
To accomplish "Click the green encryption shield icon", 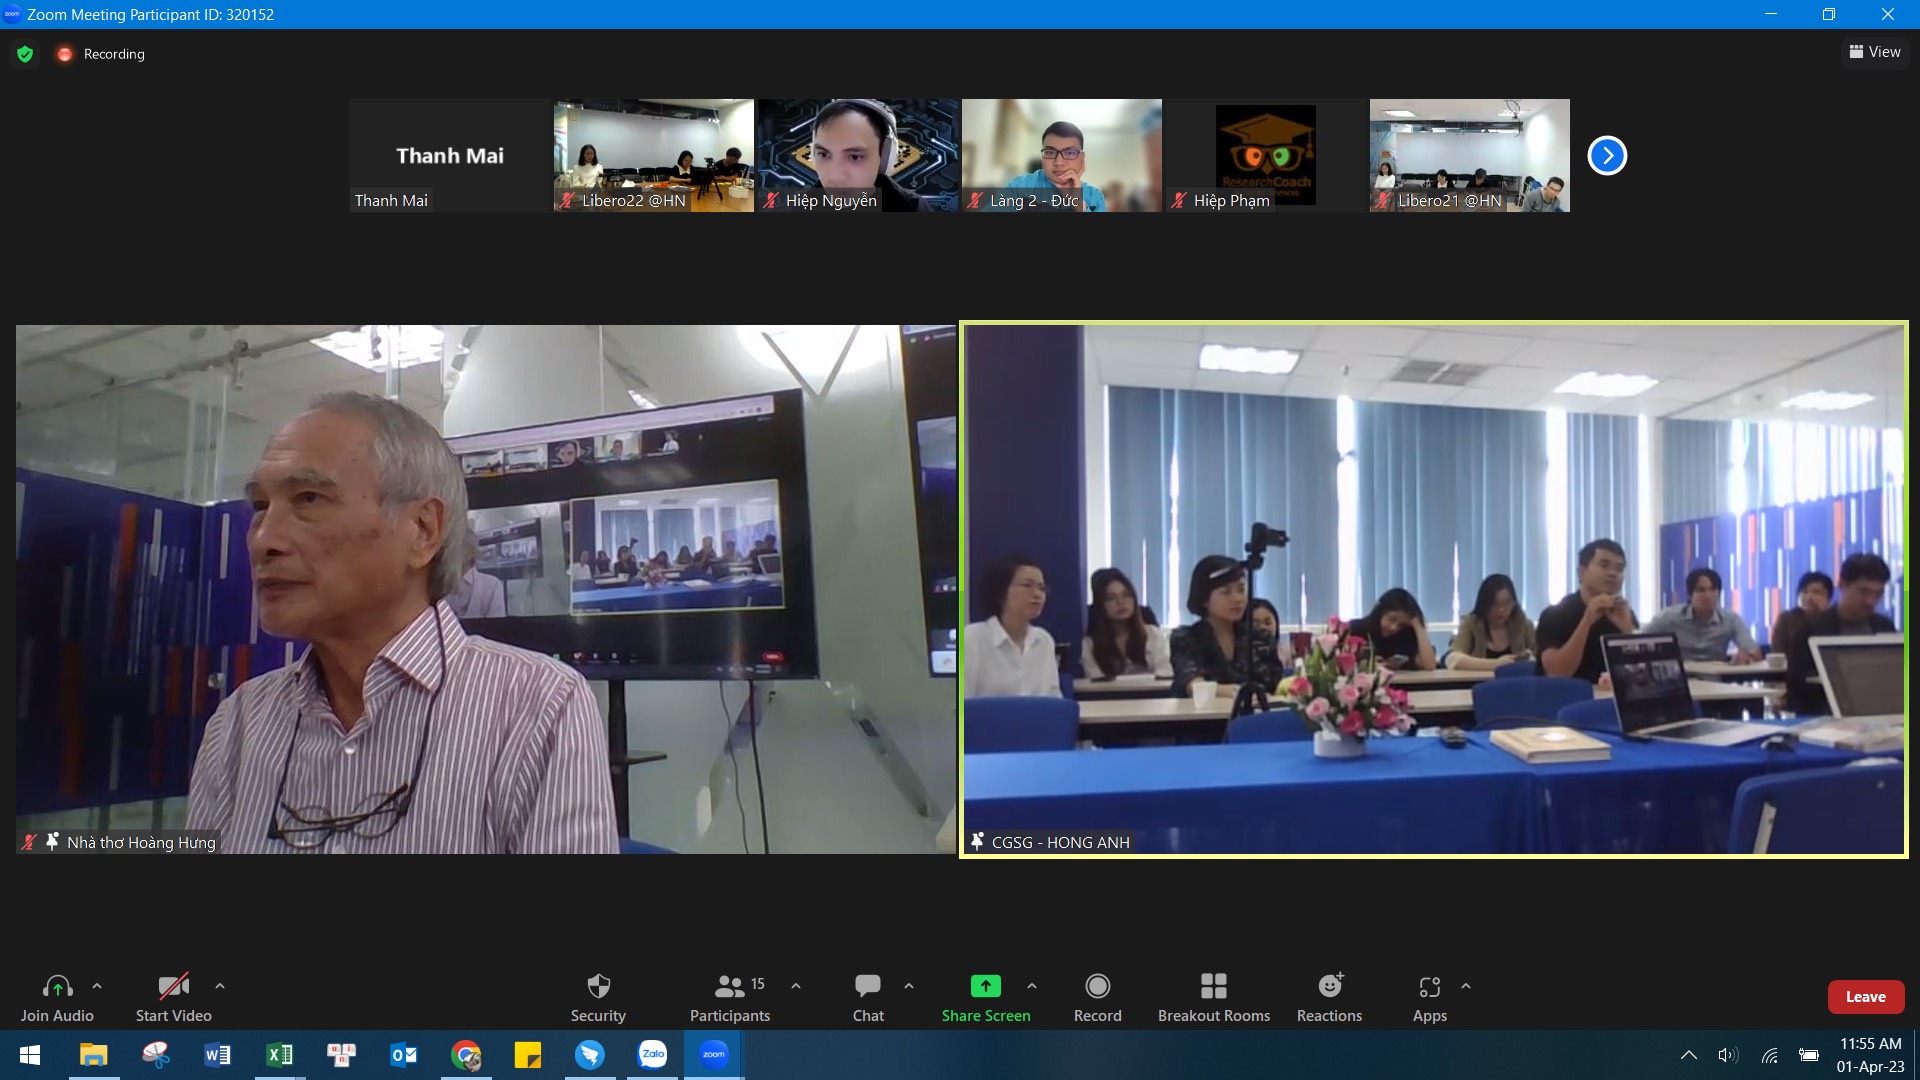I will click(x=25, y=54).
